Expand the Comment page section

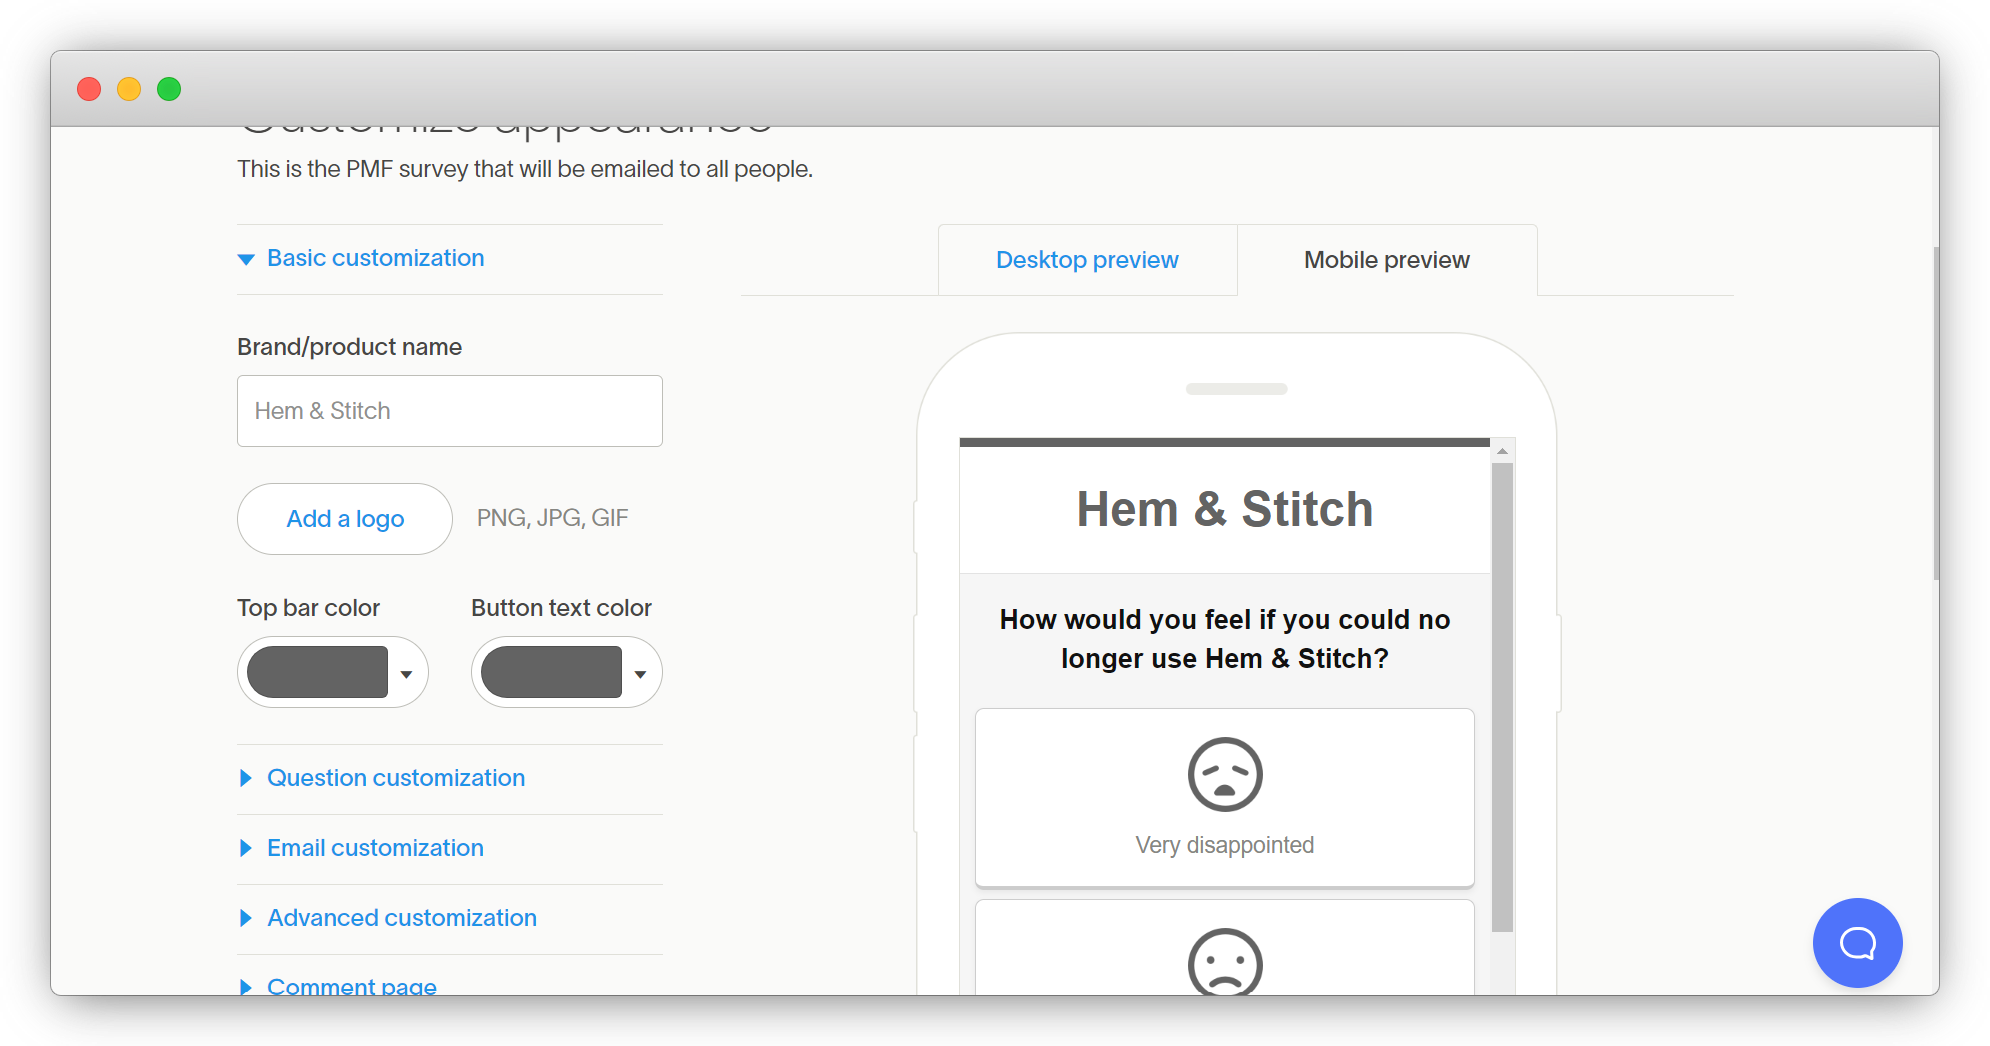click(x=337, y=986)
